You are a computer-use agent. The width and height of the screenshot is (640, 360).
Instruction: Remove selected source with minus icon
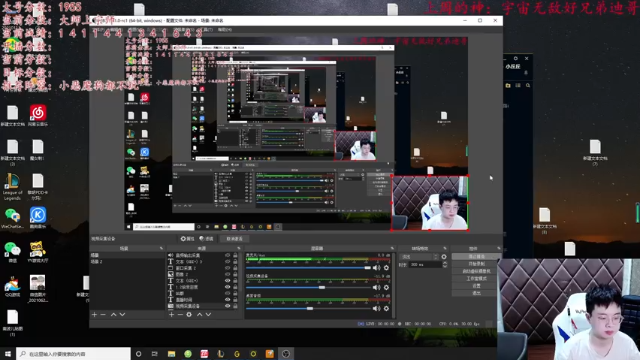180,315
